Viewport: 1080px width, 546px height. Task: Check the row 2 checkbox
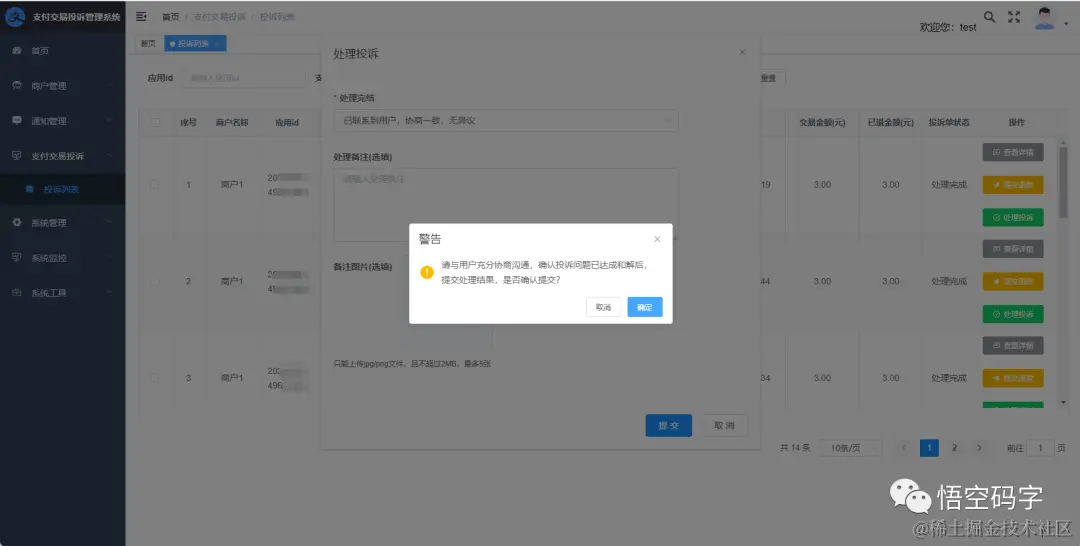pos(154,281)
